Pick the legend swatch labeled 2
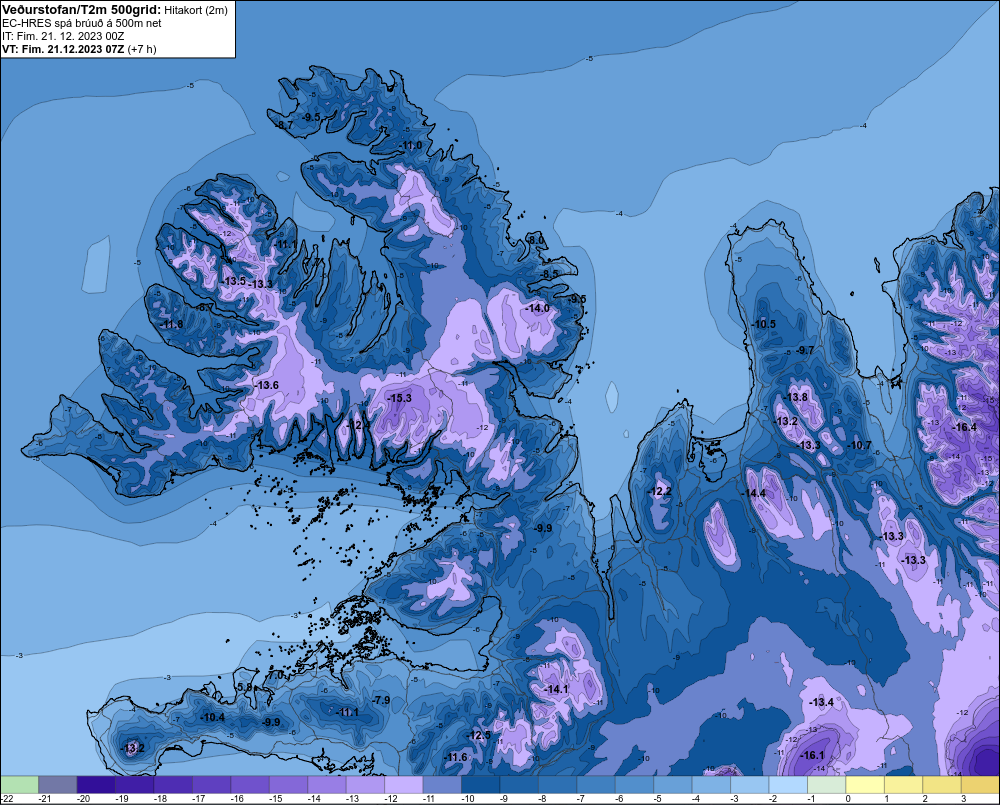The height and width of the screenshot is (805, 1000). (x=942, y=784)
